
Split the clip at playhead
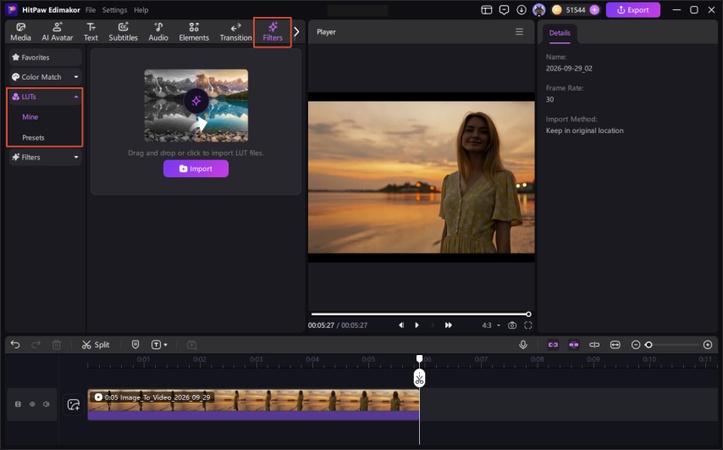click(x=95, y=344)
